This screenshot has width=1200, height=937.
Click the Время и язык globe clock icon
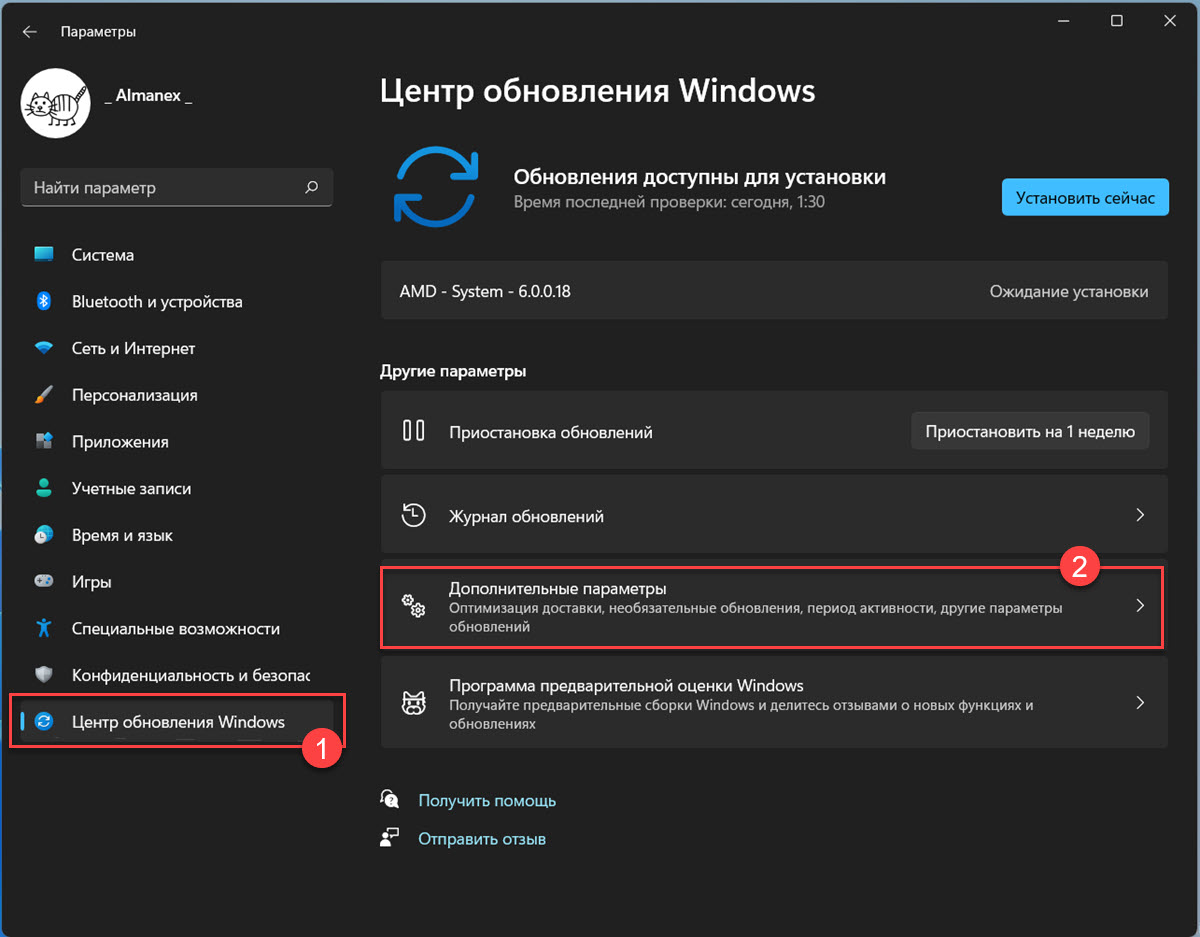pos(44,535)
